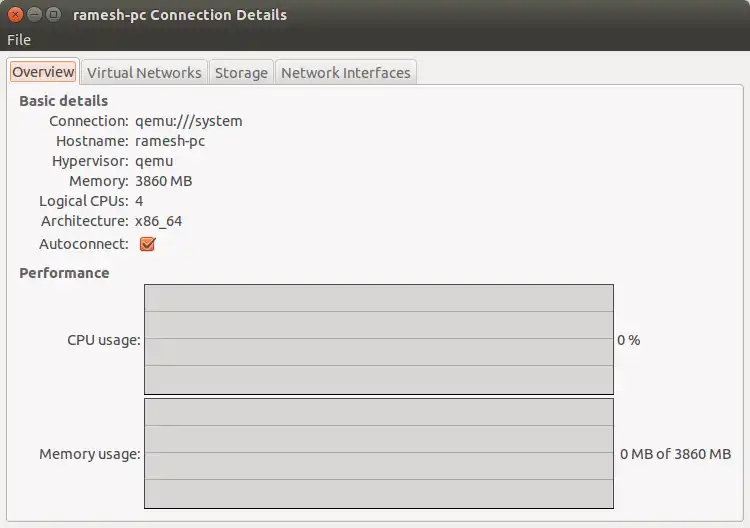Click the 0 MB of 3860 MB readout
Image resolution: width=750 pixels, height=528 pixels.
pos(675,454)
